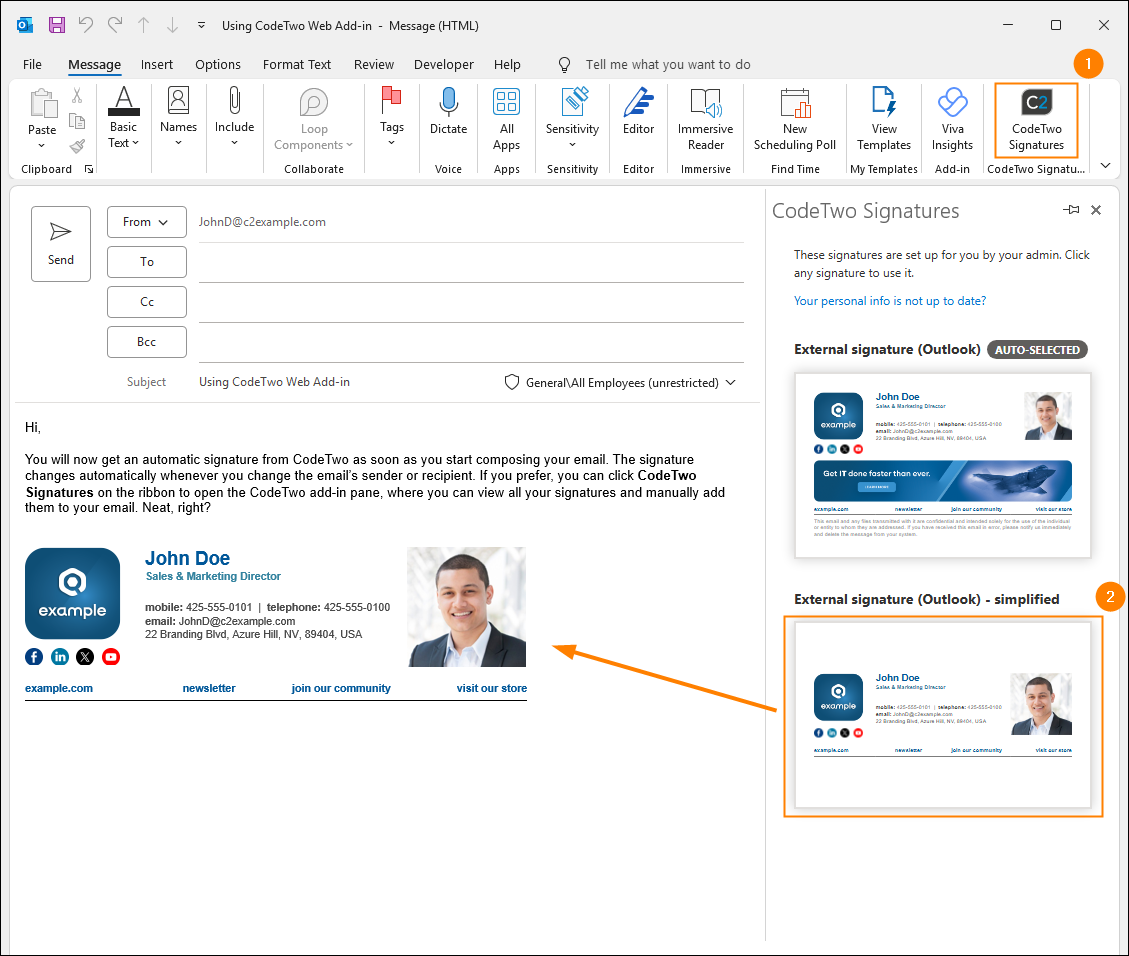This screenshot has width=1129, height=956.
Task: Click the X icon in email signature
Action: [85, 657]
